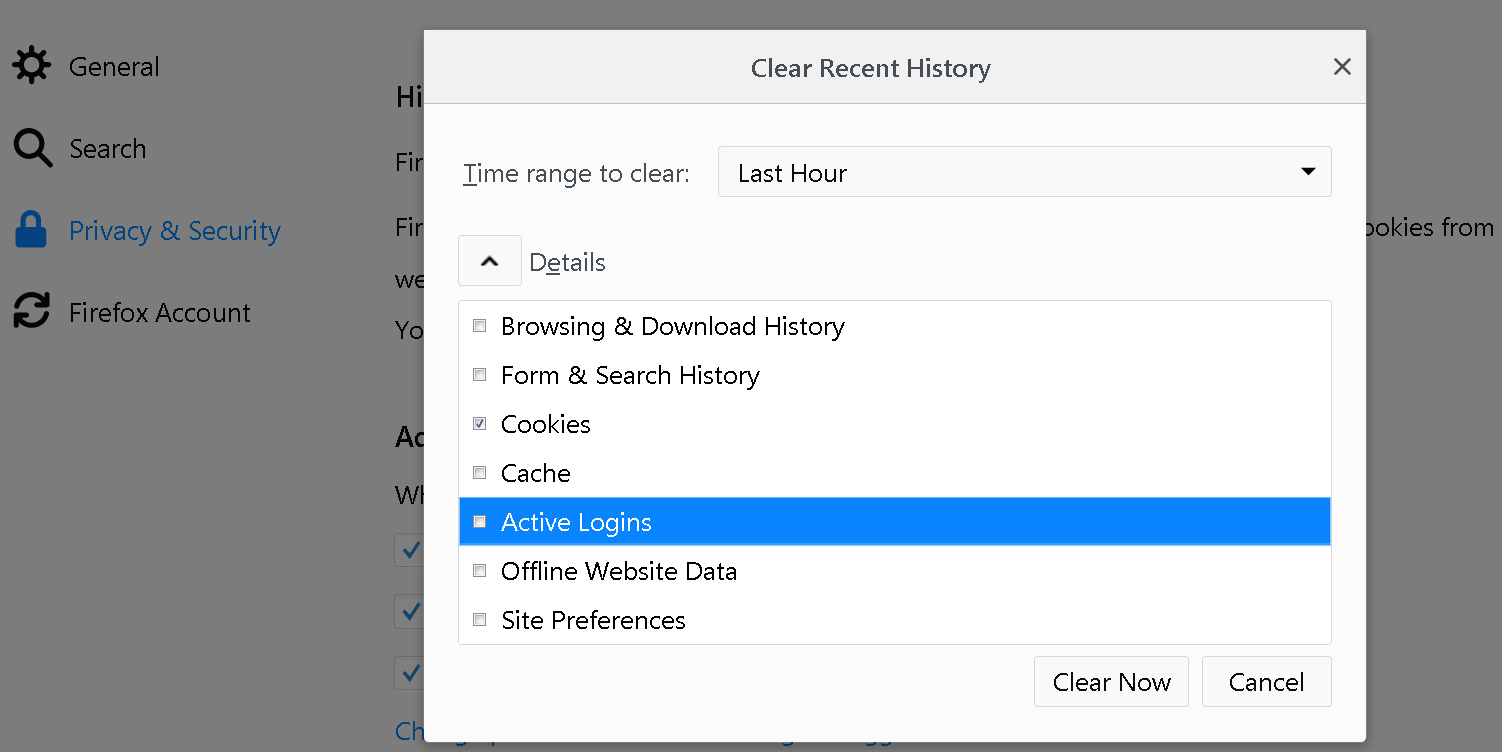Click the Privacy & Security lock icon

31,230
